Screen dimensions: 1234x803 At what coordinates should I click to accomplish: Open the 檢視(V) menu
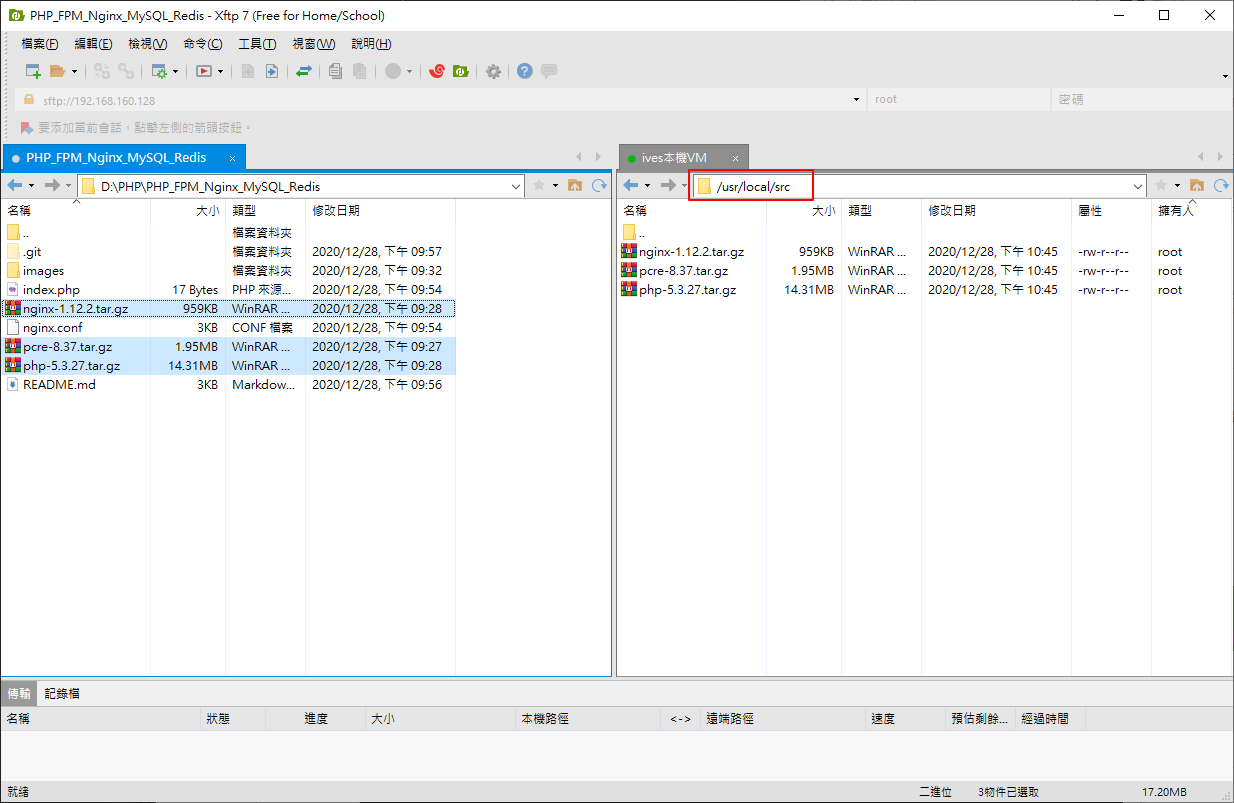point(148,44)
